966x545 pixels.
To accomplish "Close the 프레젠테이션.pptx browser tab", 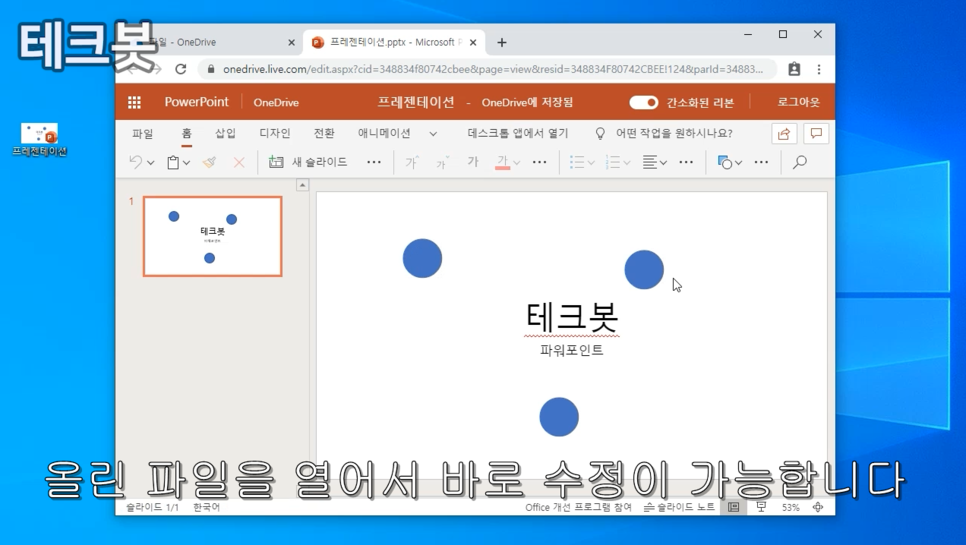I will [473, 42].
